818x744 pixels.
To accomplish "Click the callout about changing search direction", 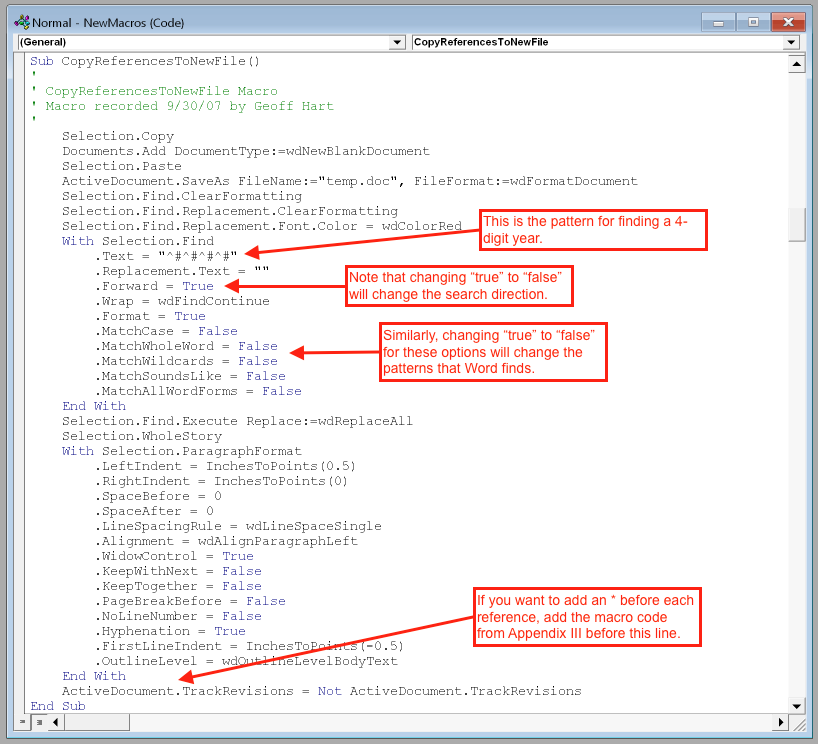I will pos(459,287).
